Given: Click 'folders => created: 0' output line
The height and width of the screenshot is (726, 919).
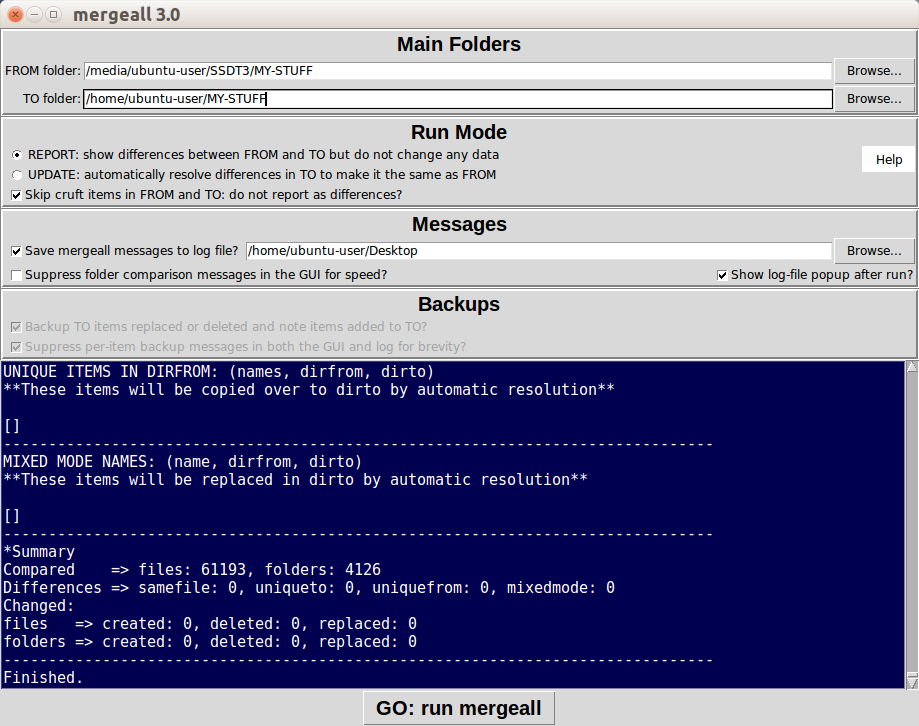Looking at the screenshot, I should (x=210, y=642).
